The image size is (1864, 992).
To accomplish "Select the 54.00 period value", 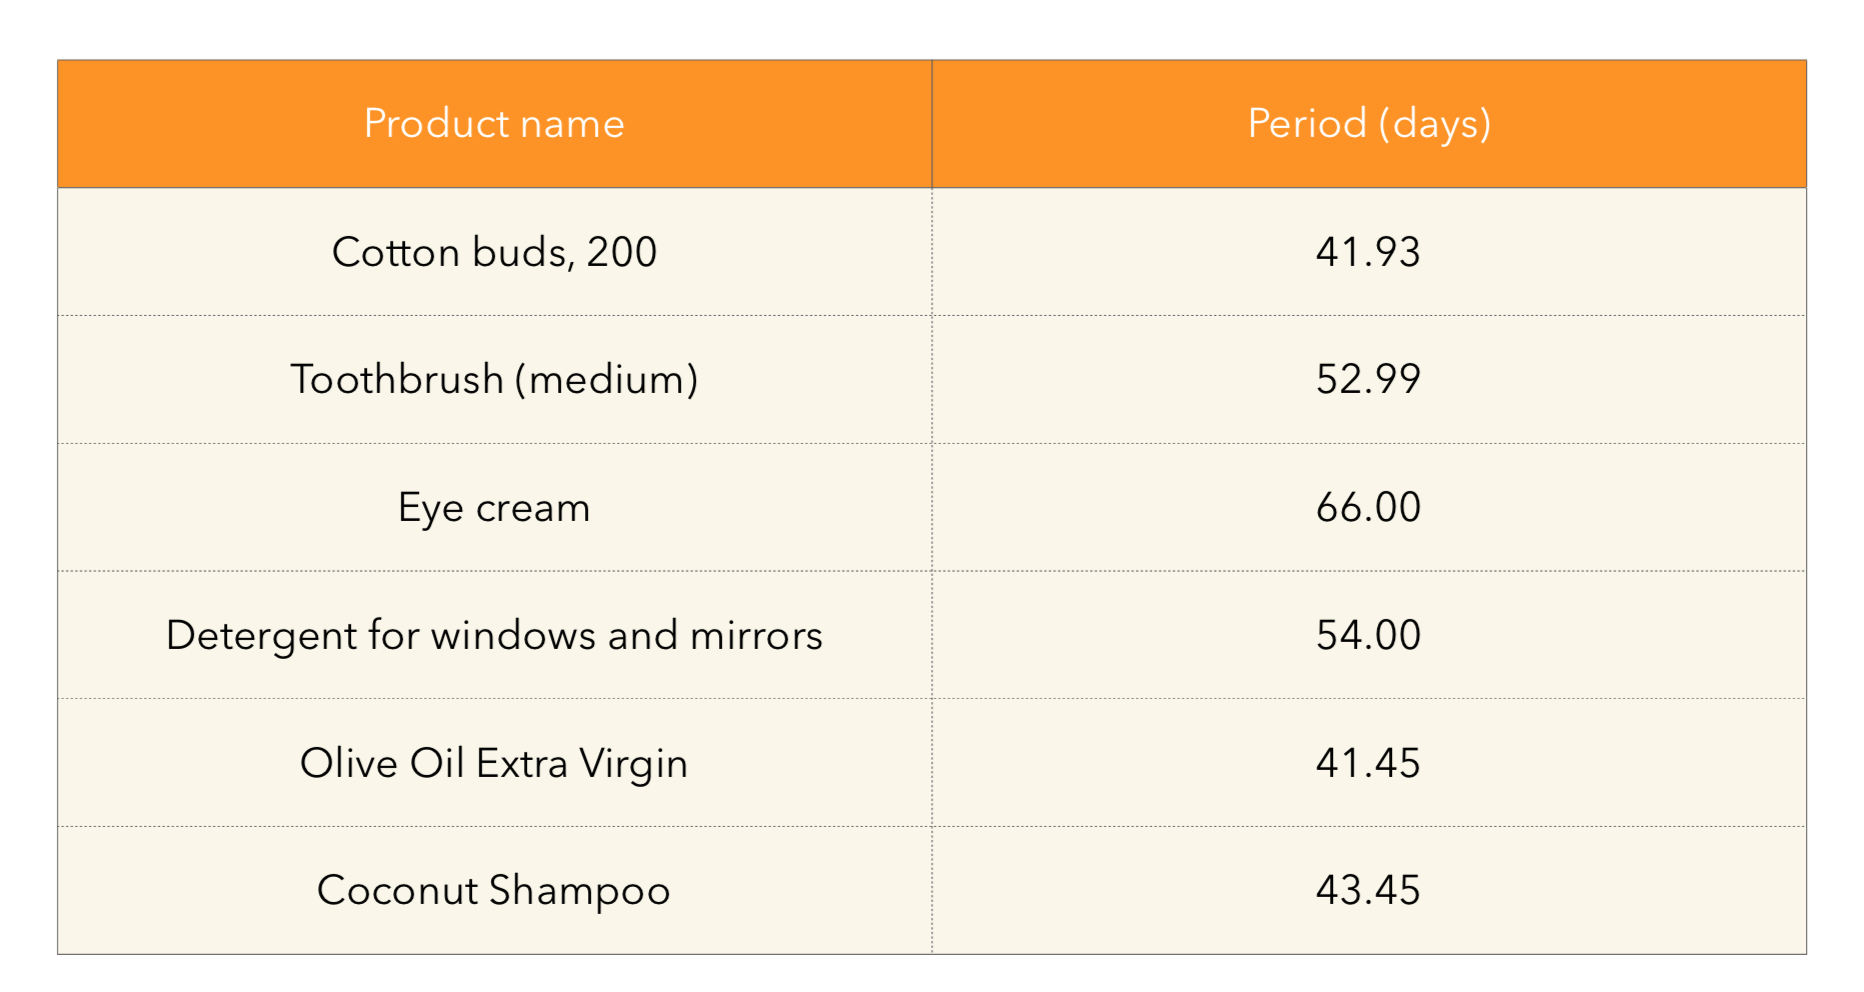I will pyautogui.click(x=1367, y=636).
